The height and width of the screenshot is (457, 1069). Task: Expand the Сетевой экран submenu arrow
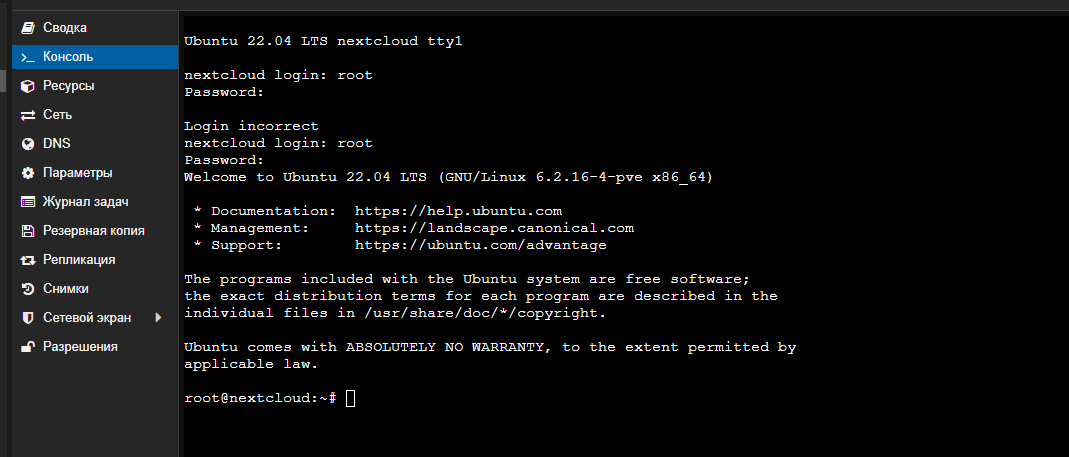click(x=158, y=317)
